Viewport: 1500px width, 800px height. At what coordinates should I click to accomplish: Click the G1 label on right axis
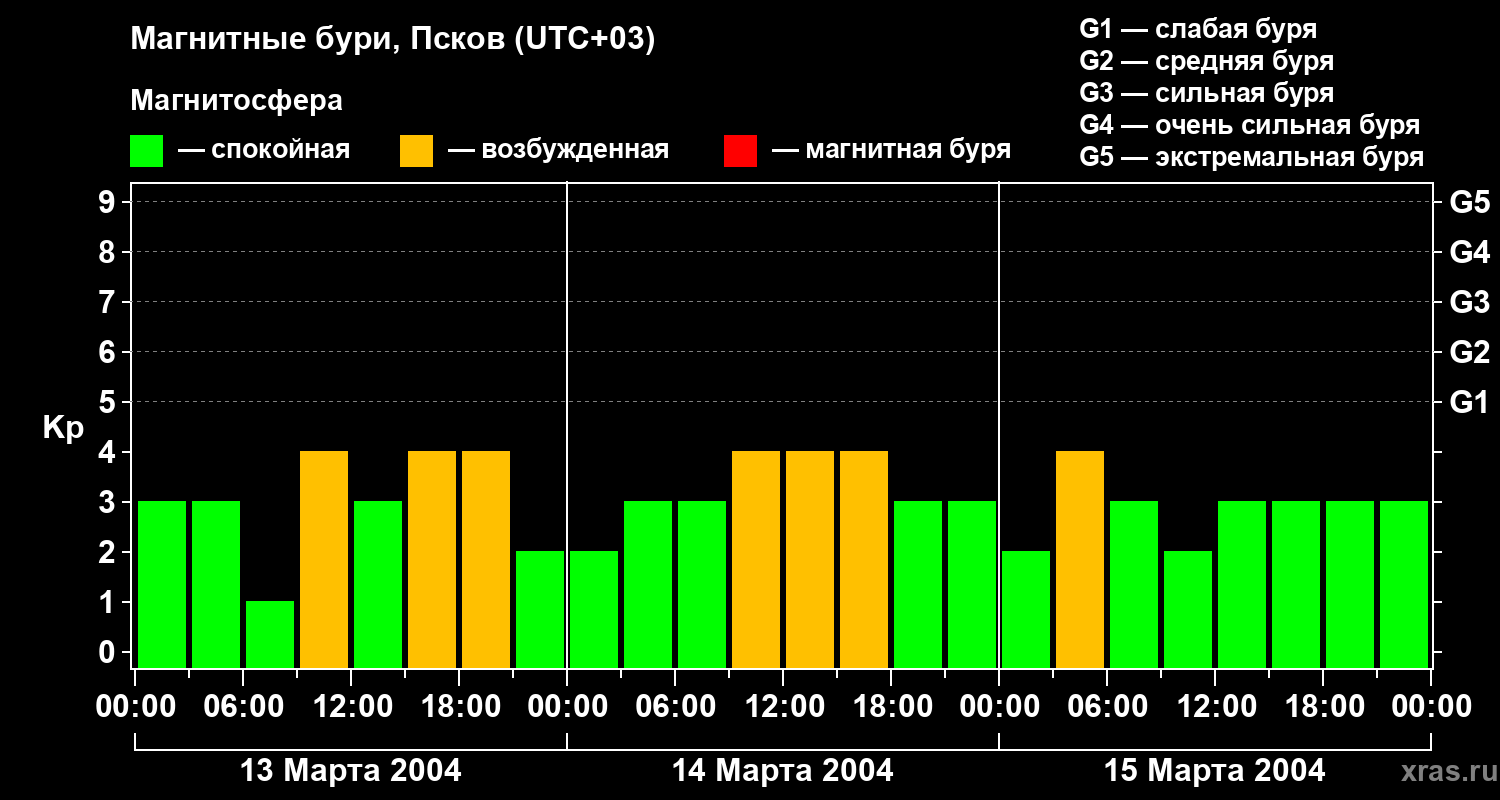click(x=1469, y=402)
